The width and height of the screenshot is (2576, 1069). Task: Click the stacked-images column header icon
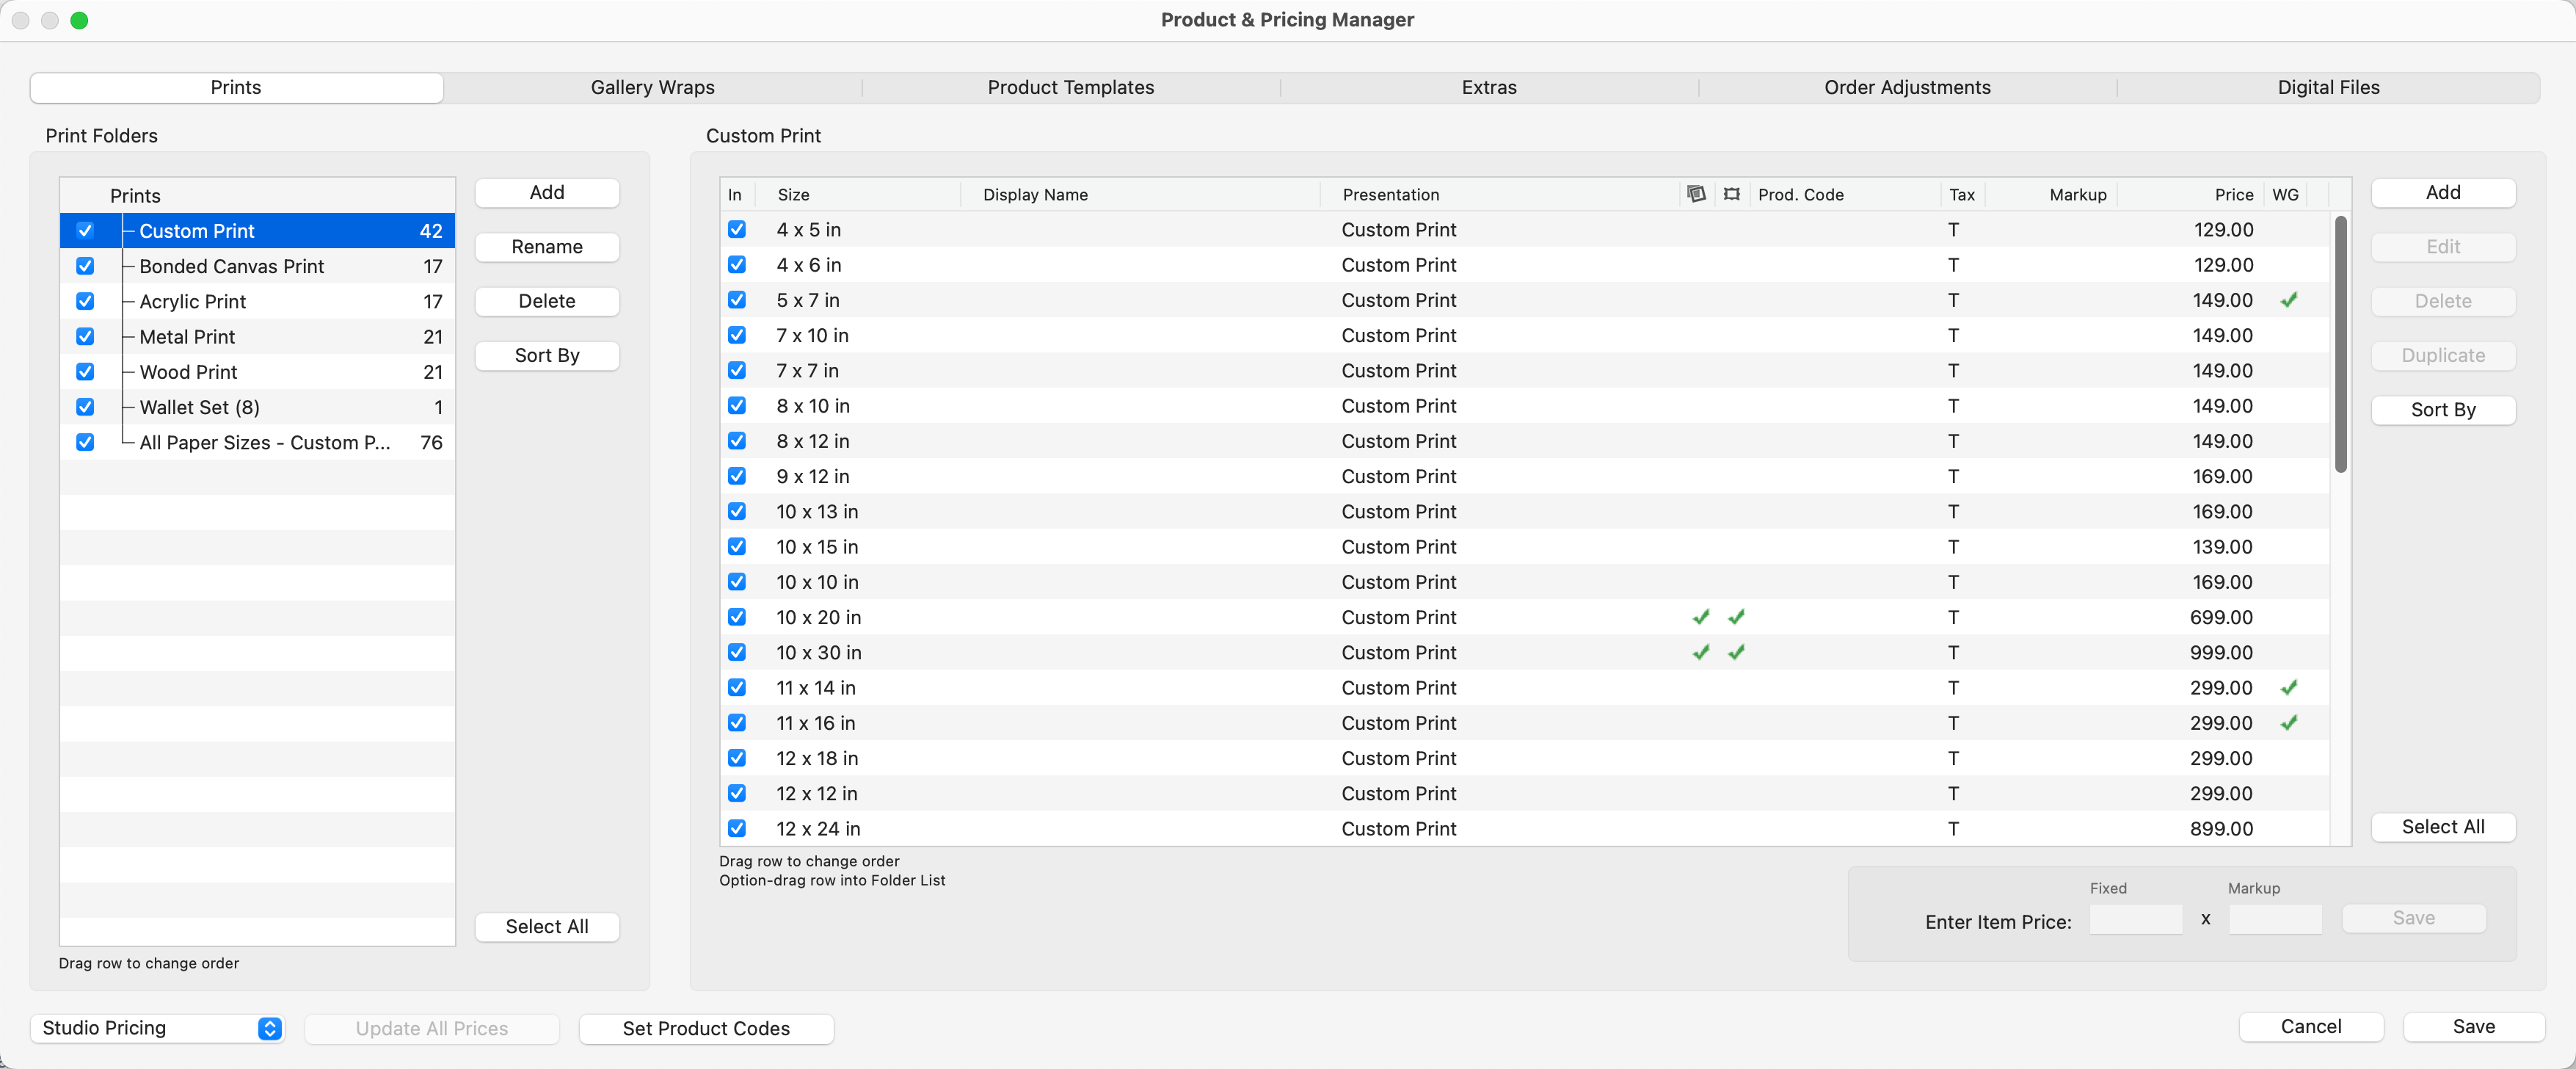[1696, 194]
